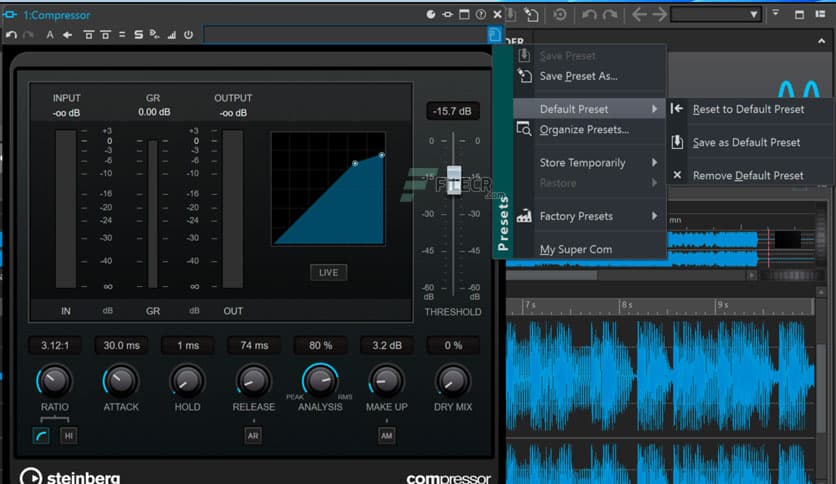This screenshot has height=484, width=836.
Task: Click the RATIO knob
Action: 54,381
